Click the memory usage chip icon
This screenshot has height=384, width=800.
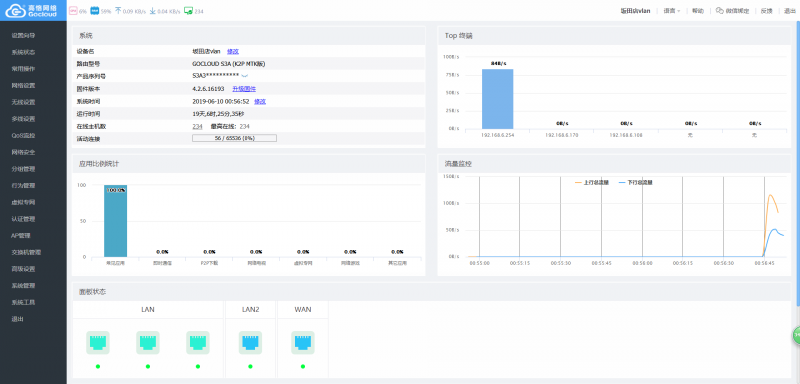[94, 10]
